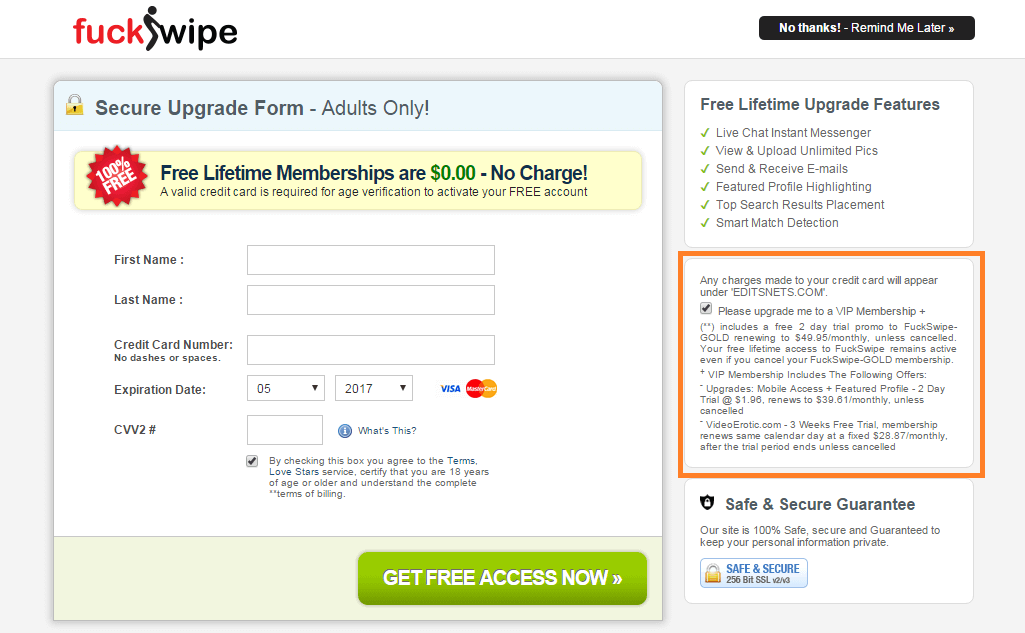
Task: Open the expiration year dropdown showing 2017
Action: (x=373, y=388)
